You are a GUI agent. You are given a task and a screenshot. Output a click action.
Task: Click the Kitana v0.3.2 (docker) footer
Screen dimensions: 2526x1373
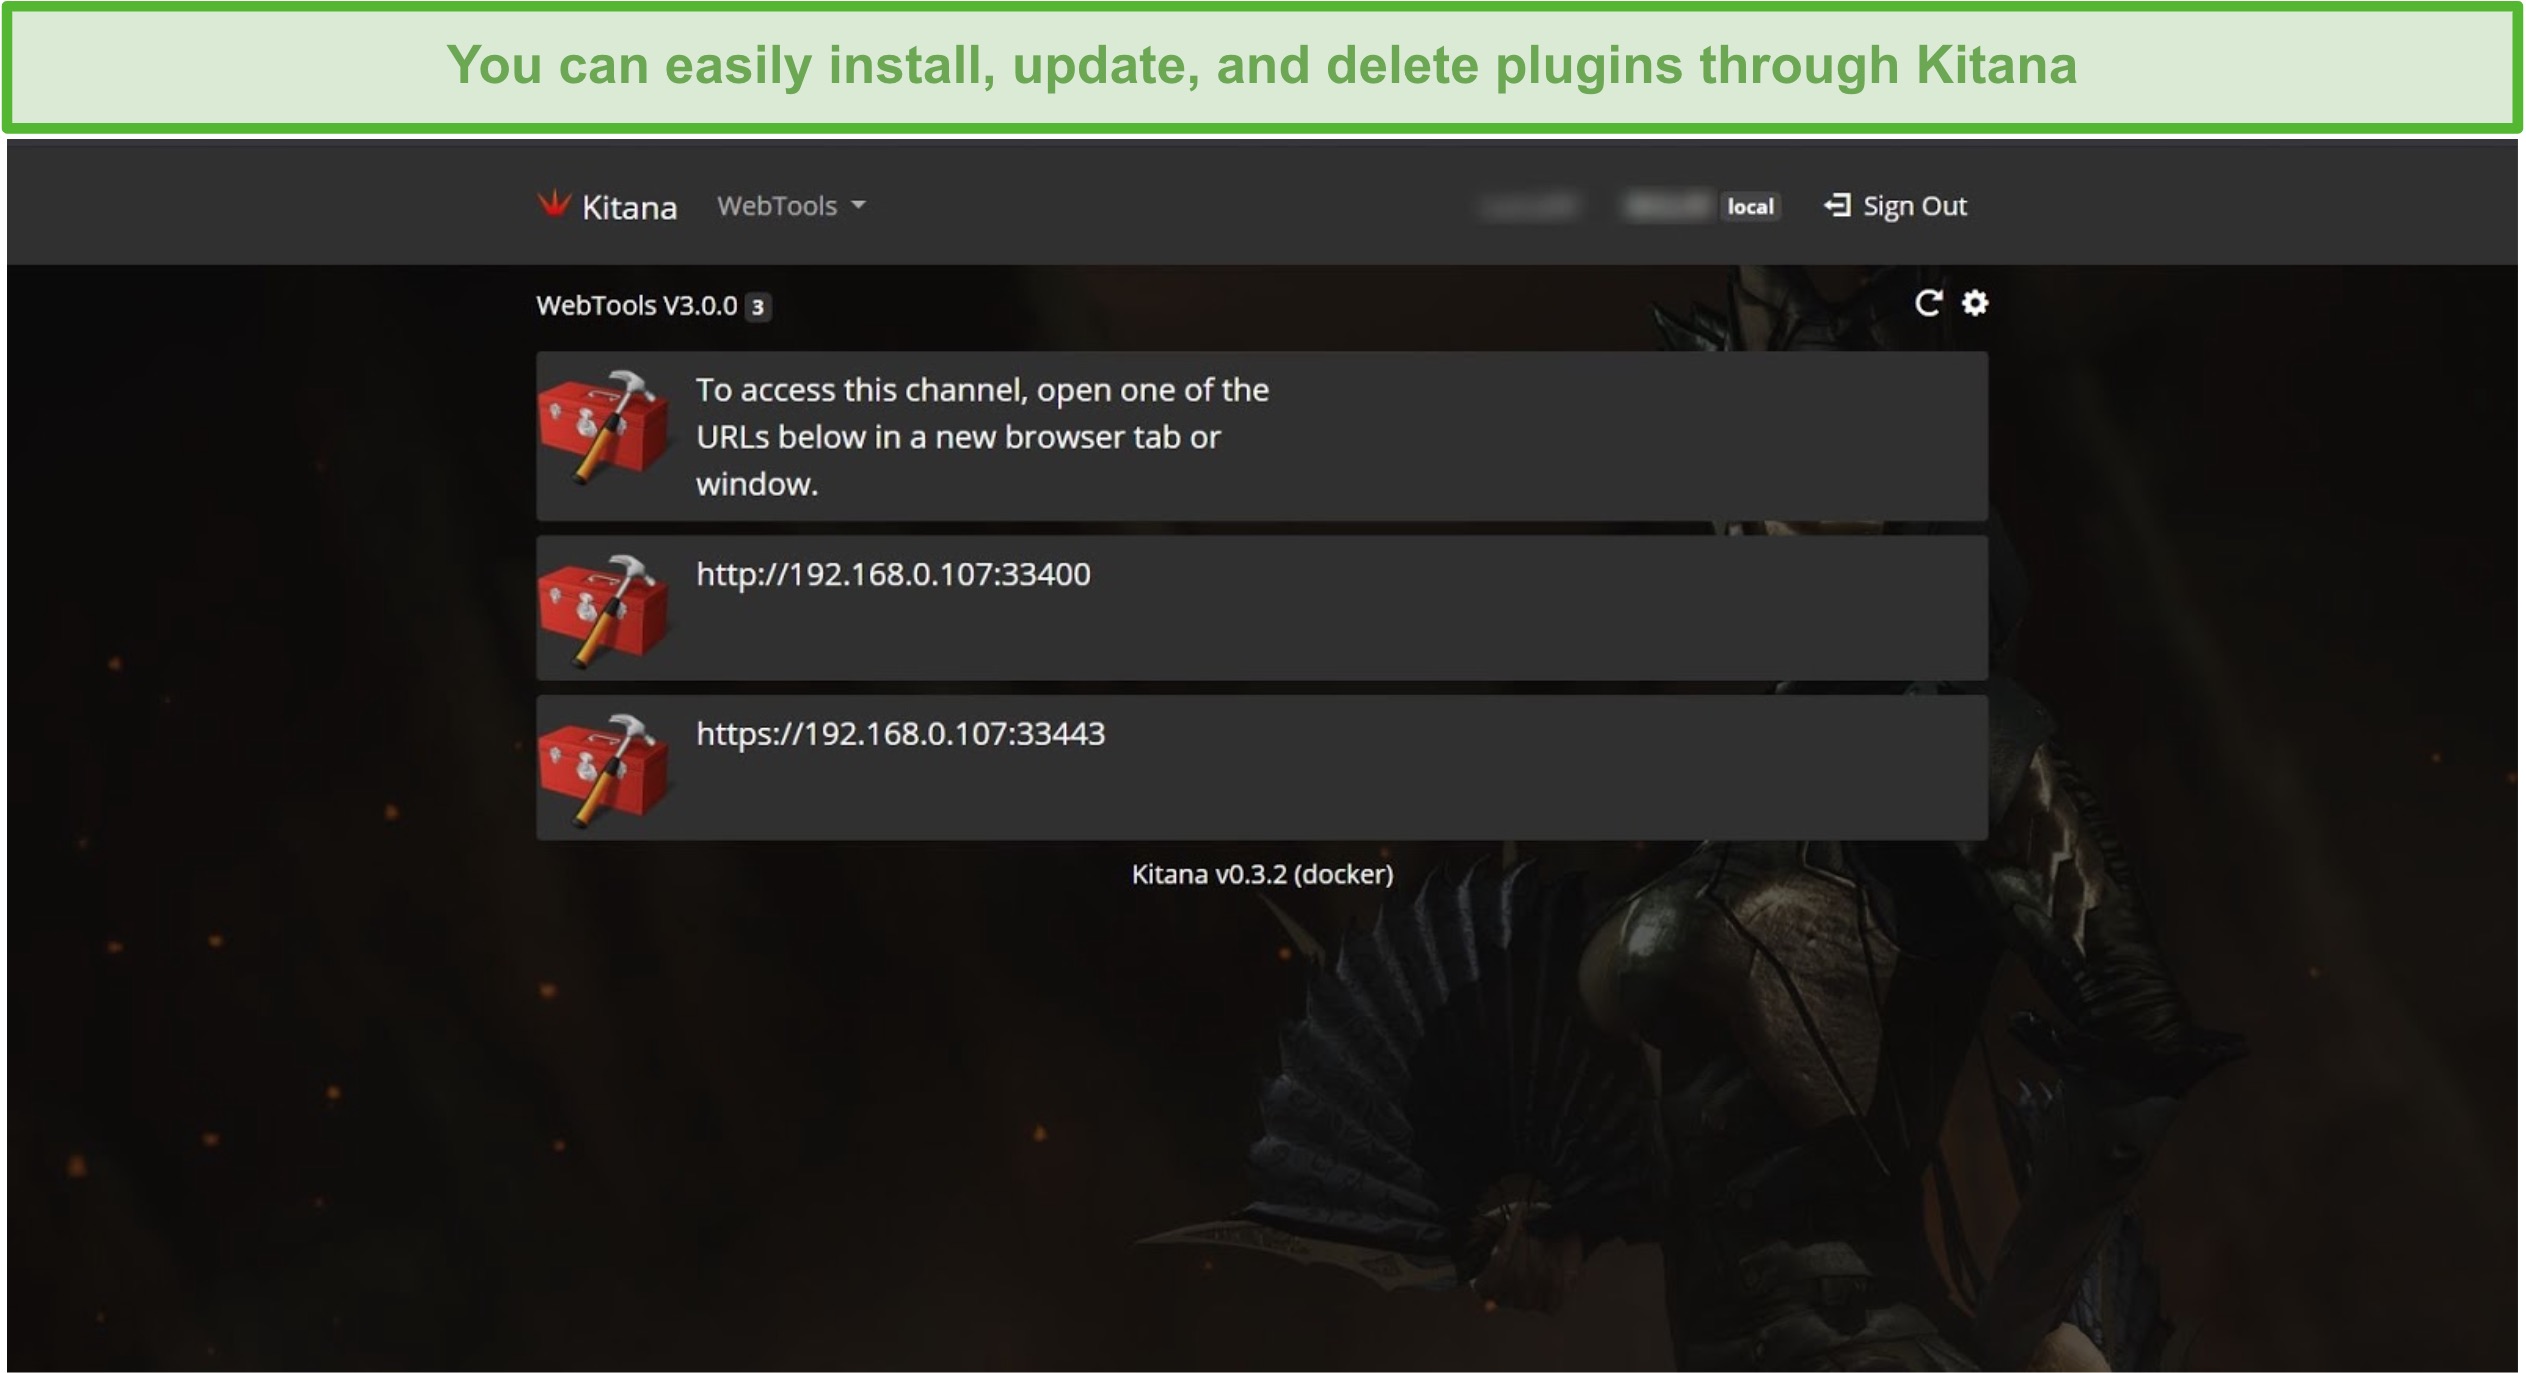[1262, 874]
